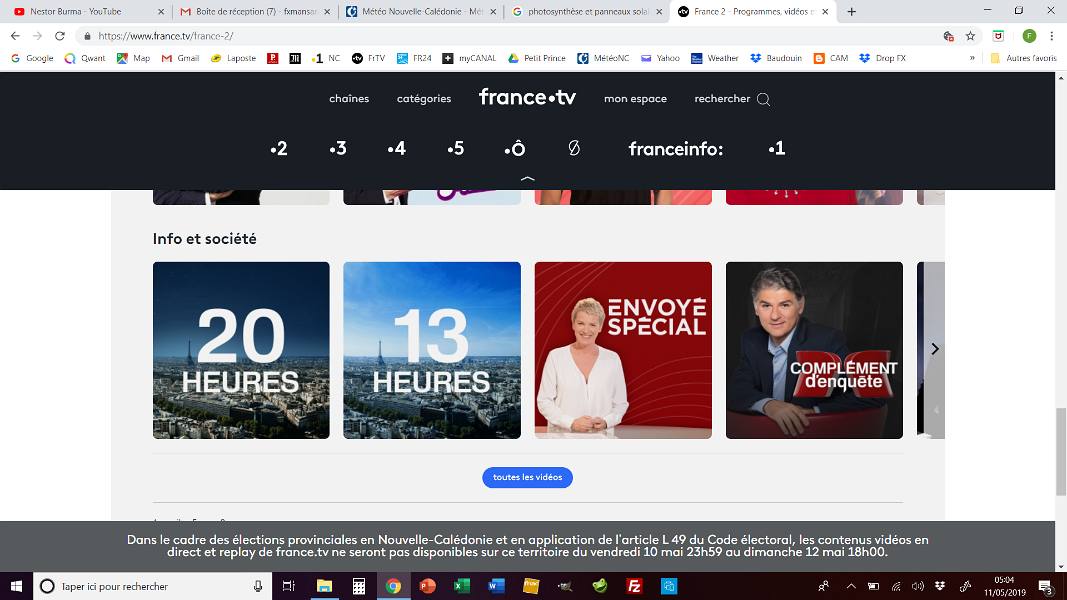
Task: Open the France 2 channel icon
Action: [x=279, y=149]
